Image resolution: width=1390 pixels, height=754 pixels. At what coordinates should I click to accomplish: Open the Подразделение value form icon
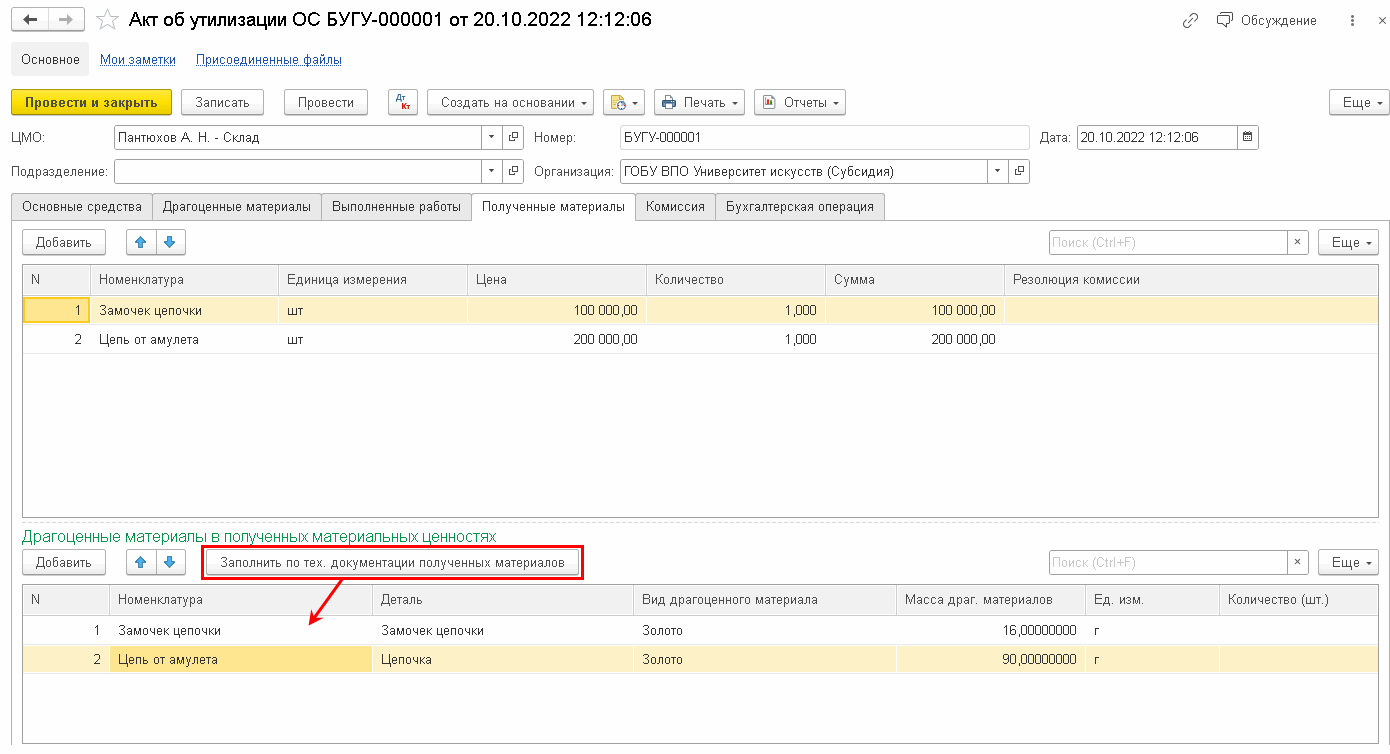[x=513, y=171]
